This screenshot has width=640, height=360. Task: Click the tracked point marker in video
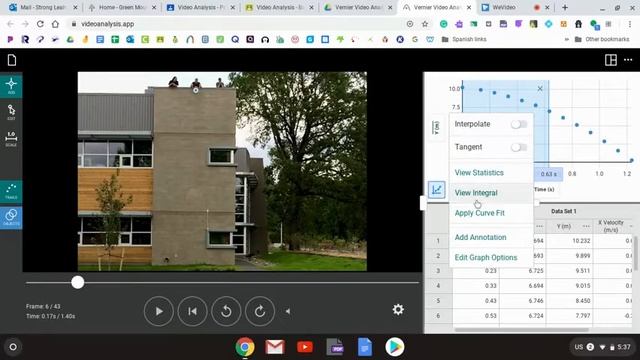(196, 90)
